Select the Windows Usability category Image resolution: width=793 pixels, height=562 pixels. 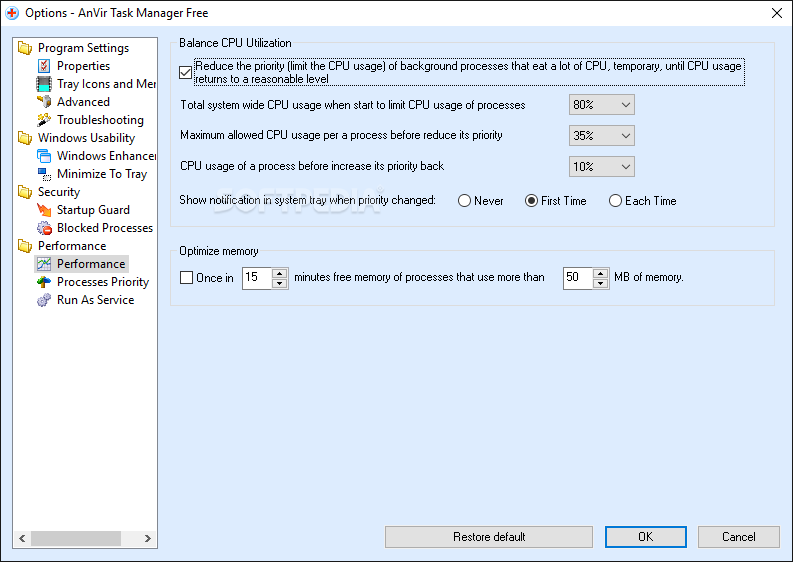click(x=86, y=138)
